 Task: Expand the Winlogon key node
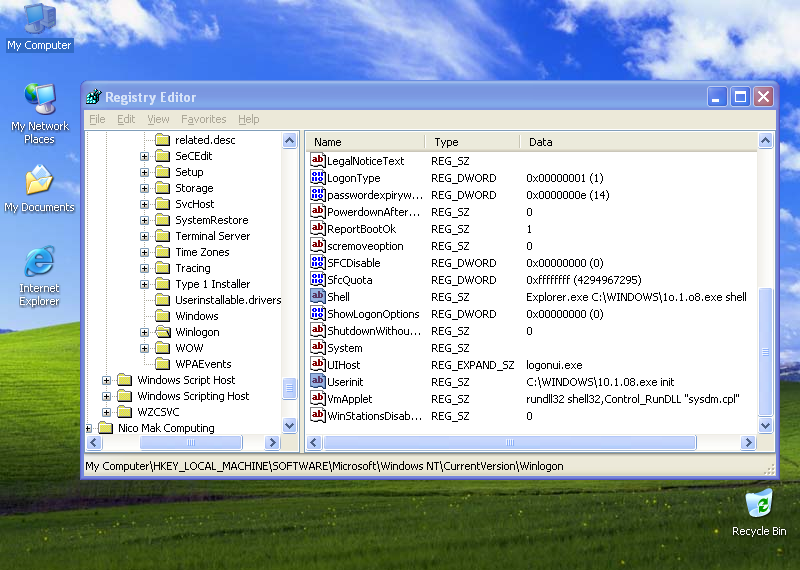[144, 332]
